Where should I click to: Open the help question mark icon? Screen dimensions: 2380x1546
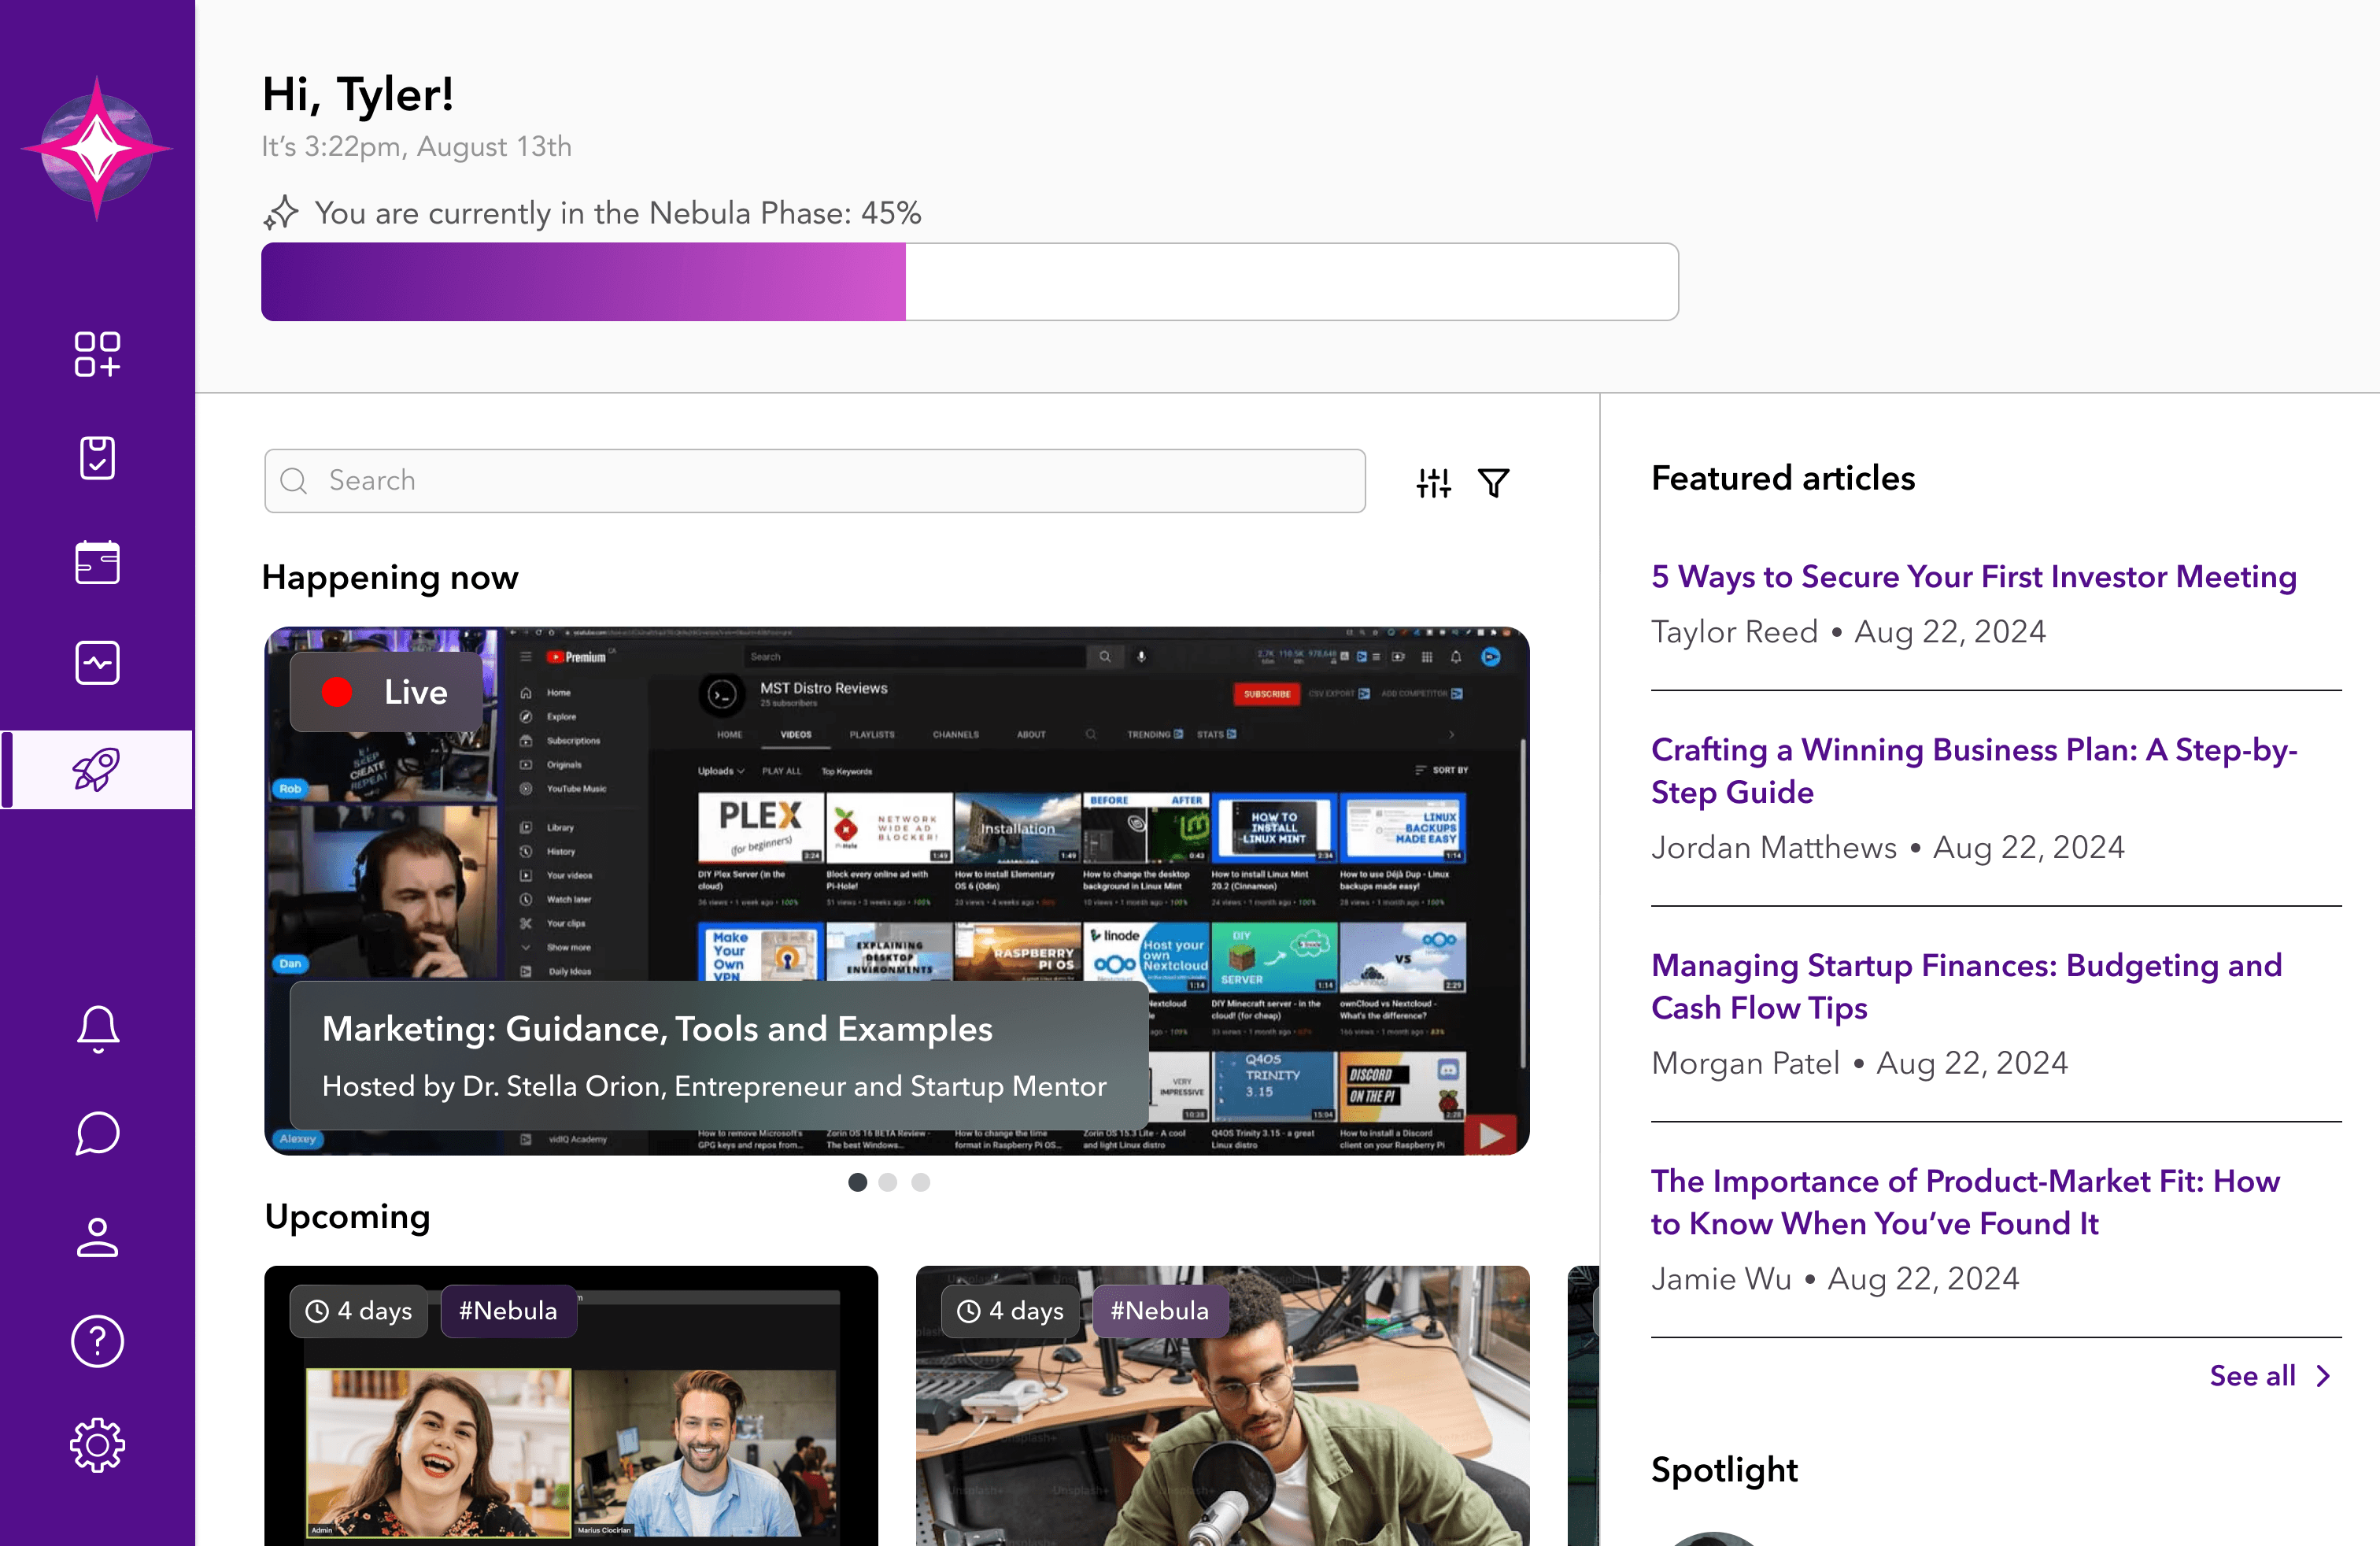[x=97, y=1341]
